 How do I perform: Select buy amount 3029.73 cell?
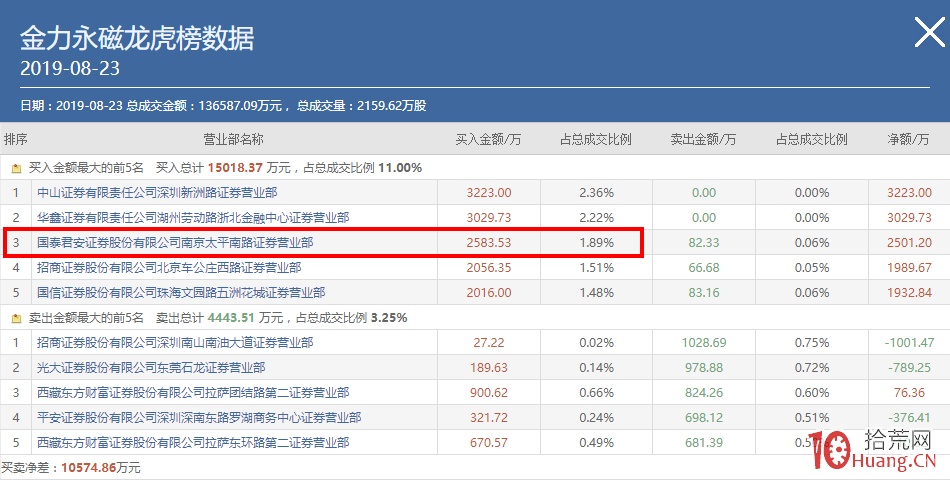[489, 218]
